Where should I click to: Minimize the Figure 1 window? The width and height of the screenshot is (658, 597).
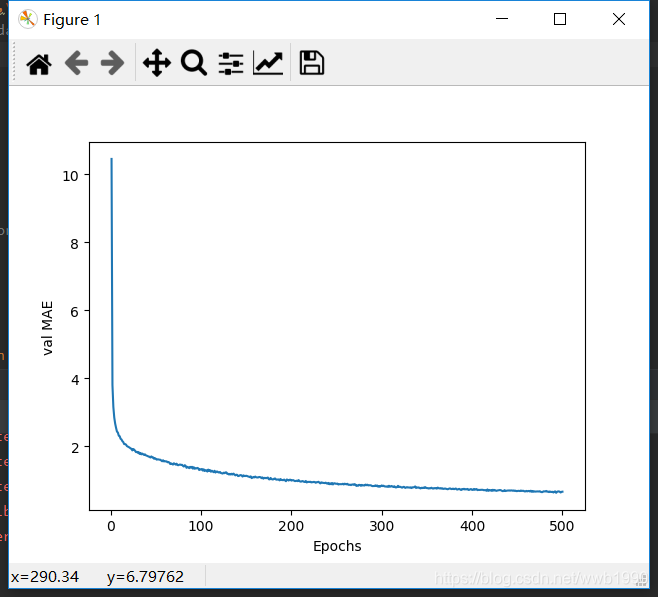[x=502, y=19]
